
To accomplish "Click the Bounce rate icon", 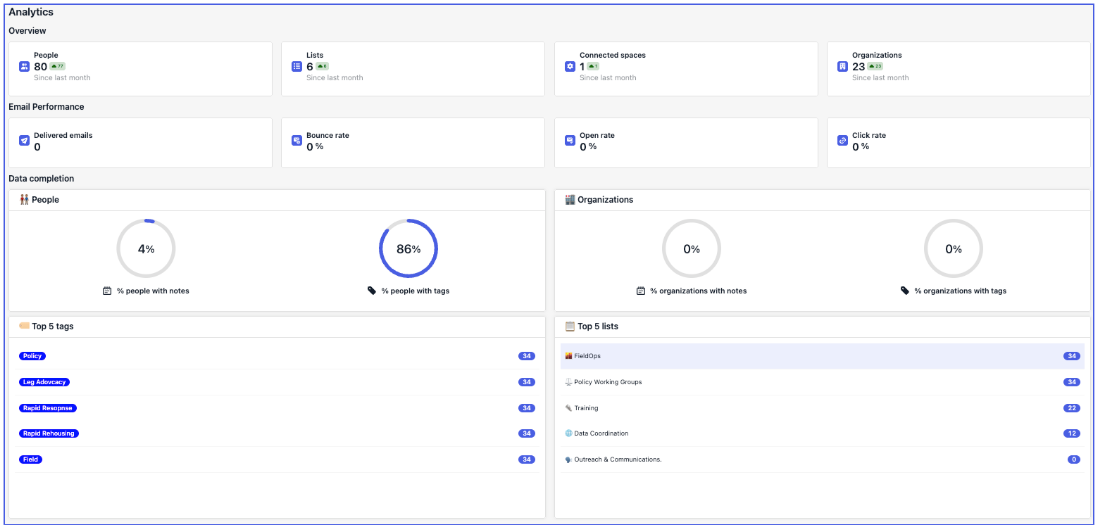I will click(297, 141).
